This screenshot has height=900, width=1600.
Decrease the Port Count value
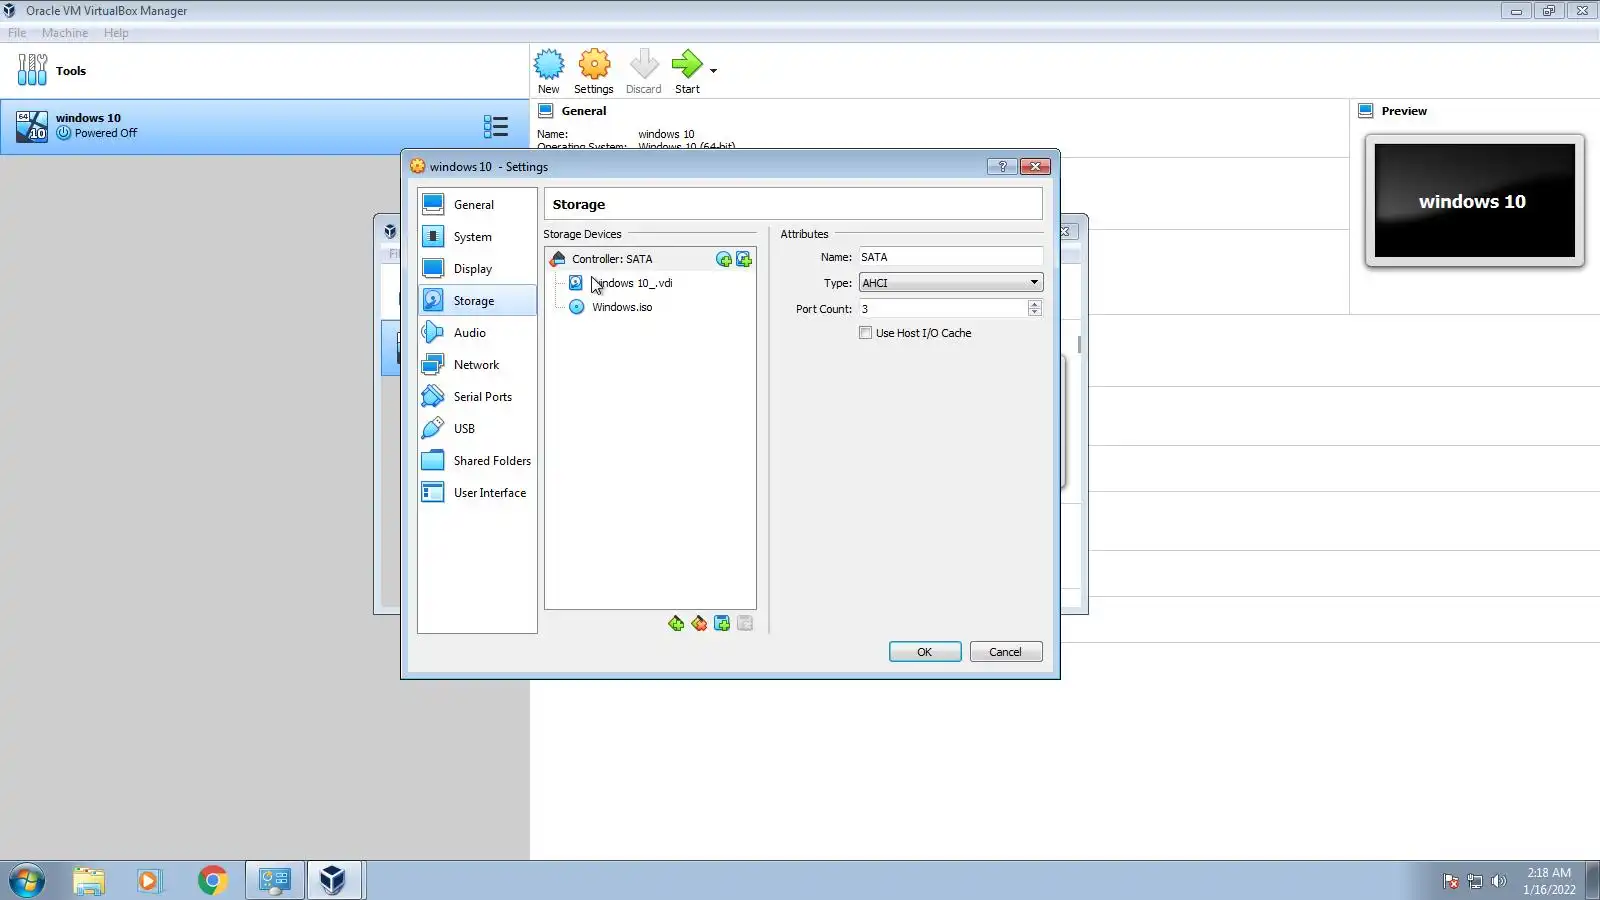(x=1035, y=313)
